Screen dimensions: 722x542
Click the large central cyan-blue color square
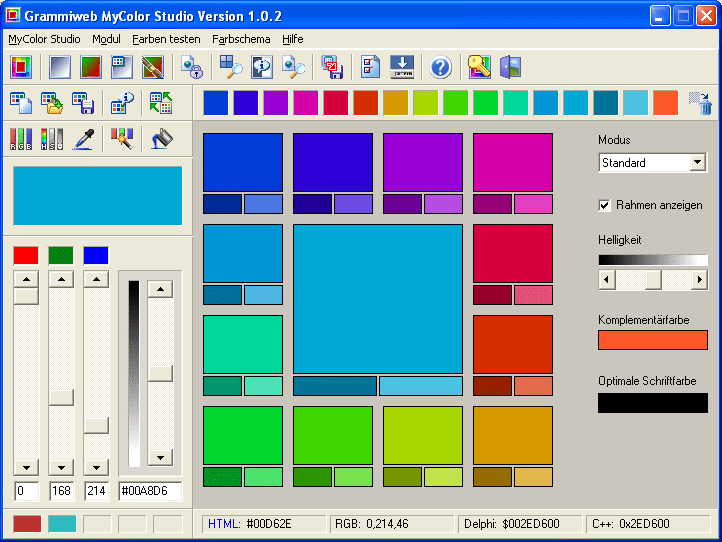pyautogui.click(x=378, y=299)
